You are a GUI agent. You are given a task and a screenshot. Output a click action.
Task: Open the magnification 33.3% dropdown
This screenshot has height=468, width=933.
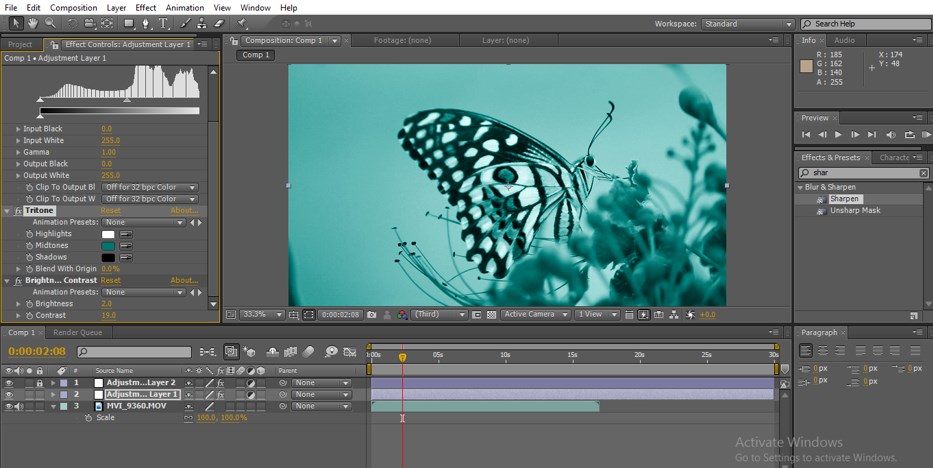click(263, 314)
